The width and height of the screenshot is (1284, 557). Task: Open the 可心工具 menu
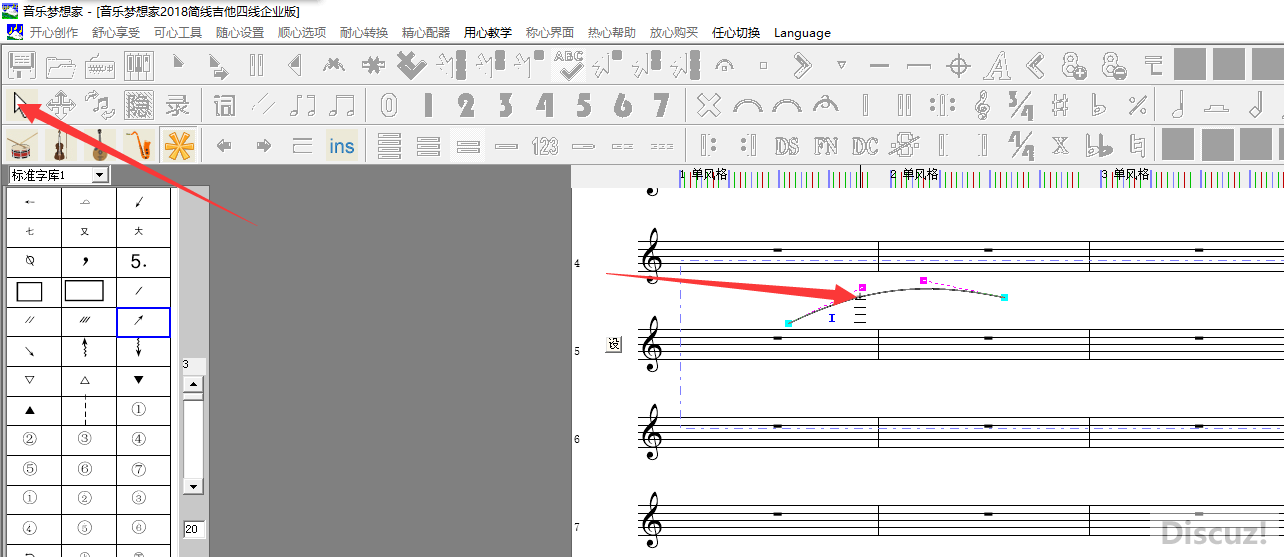[x=178, y=32]
